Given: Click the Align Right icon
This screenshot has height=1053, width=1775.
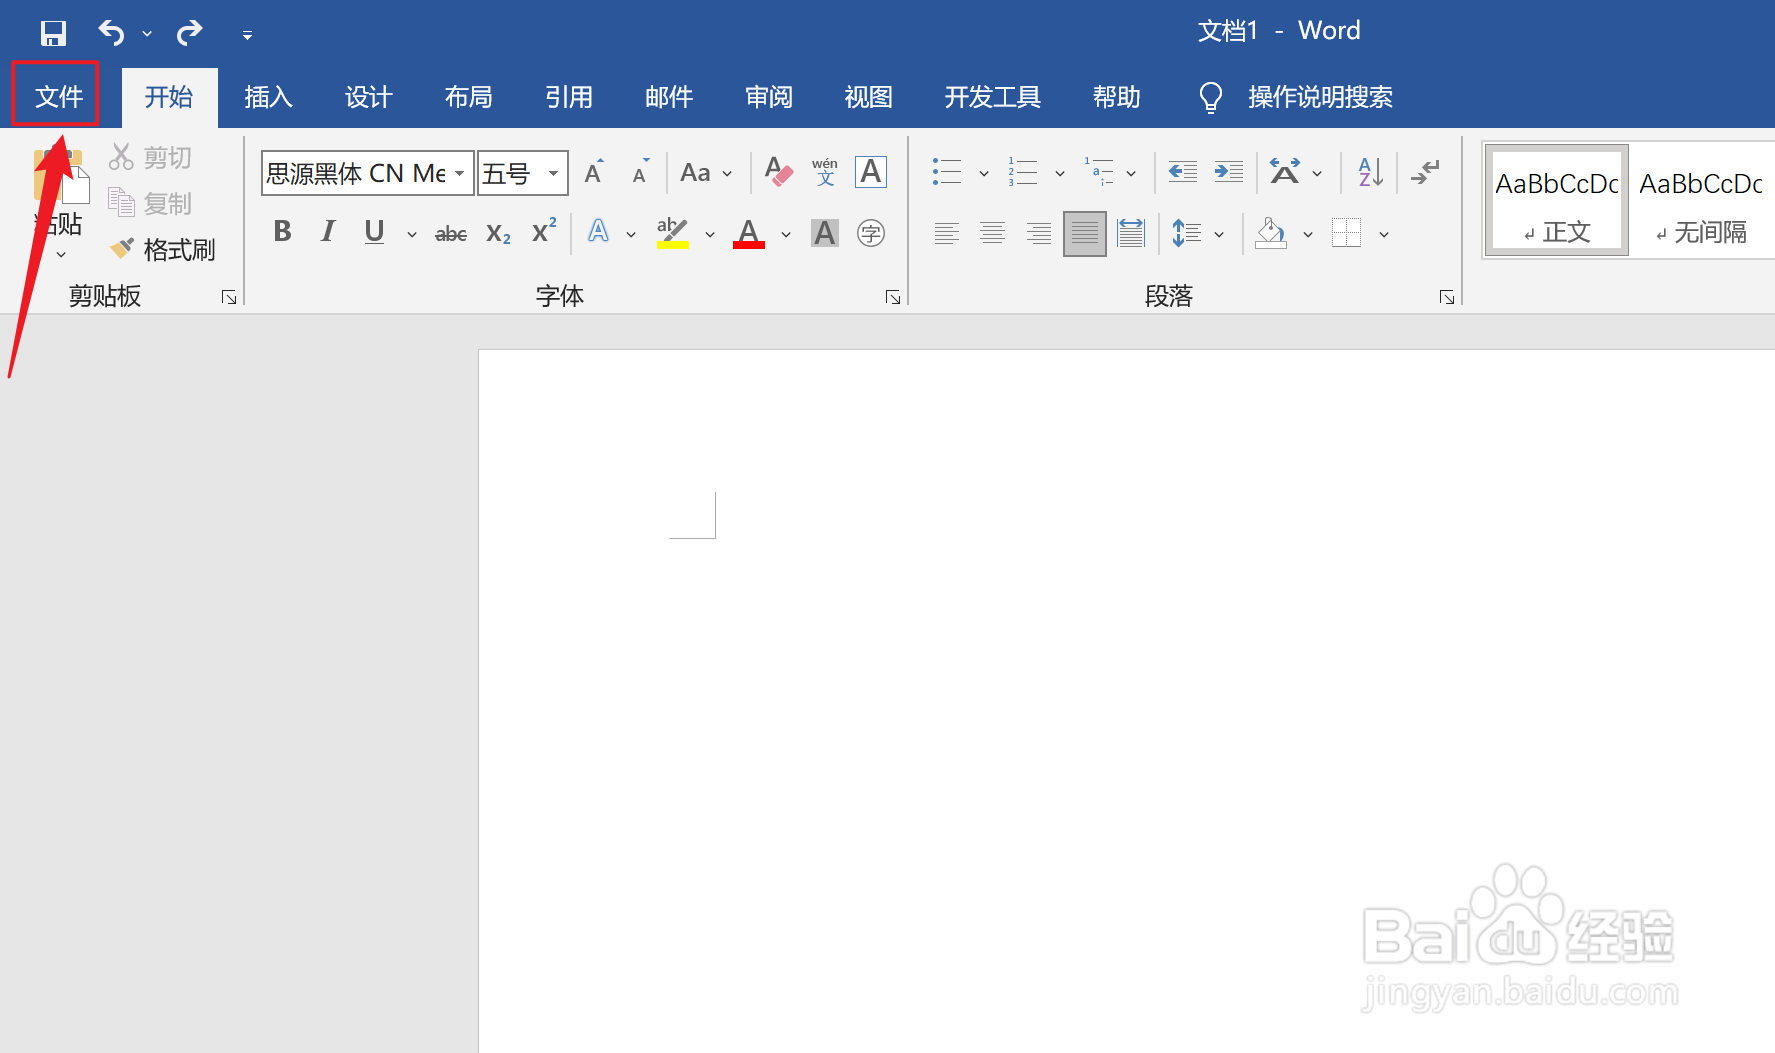Looking at the screenshot, I should click(1038, 234).
